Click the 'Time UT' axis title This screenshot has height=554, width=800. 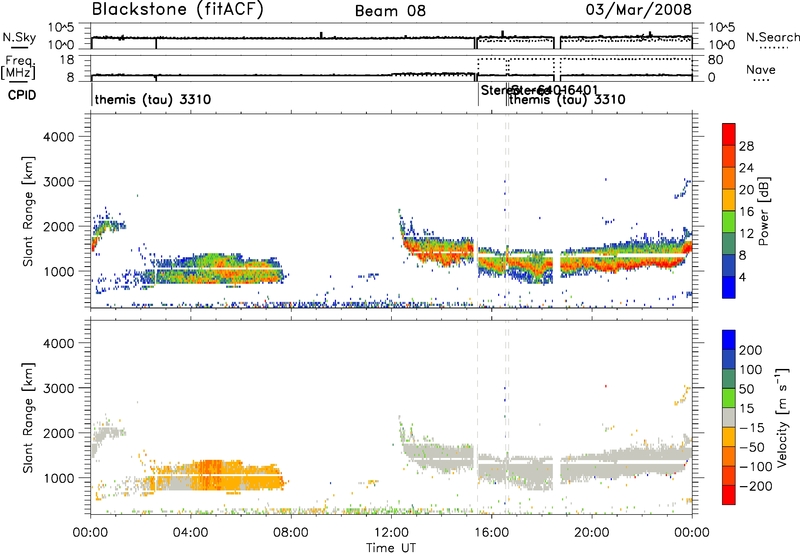(391, 548)
